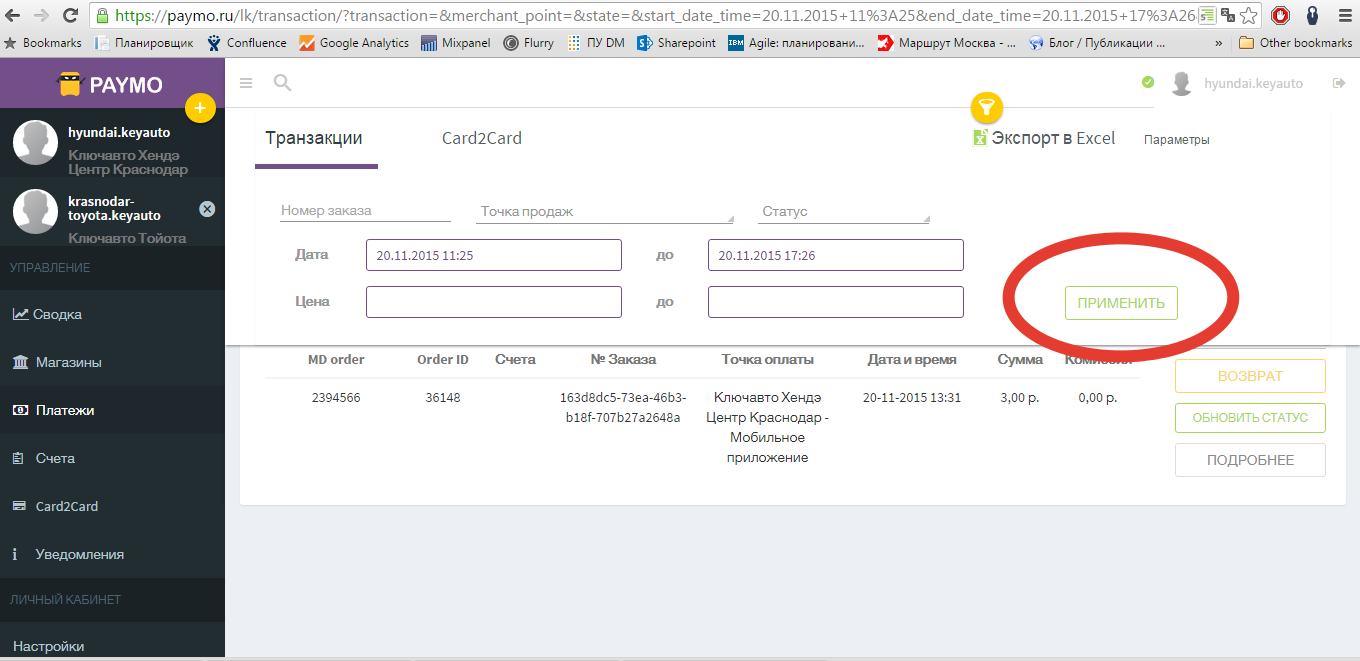Open the Параметры link
Viewport: 1360px width, 661px height.
(x=1176, y=140)
